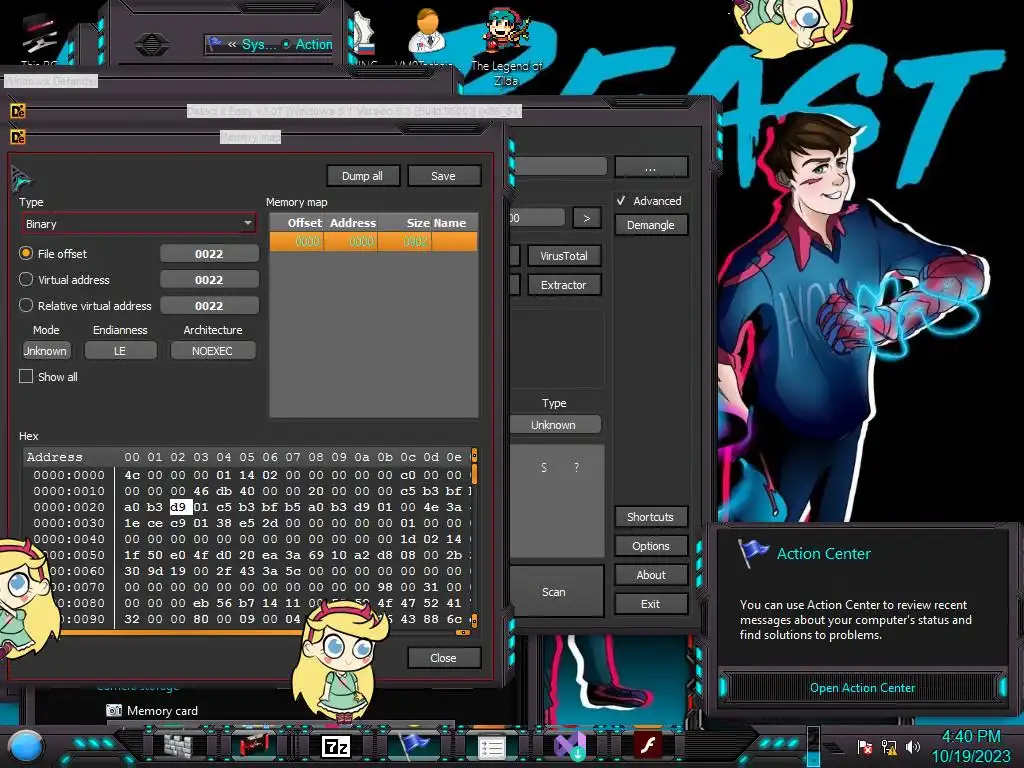Open the VMOTechnic doctor desktop icon
1024x768 pixels.
(426, 36)
